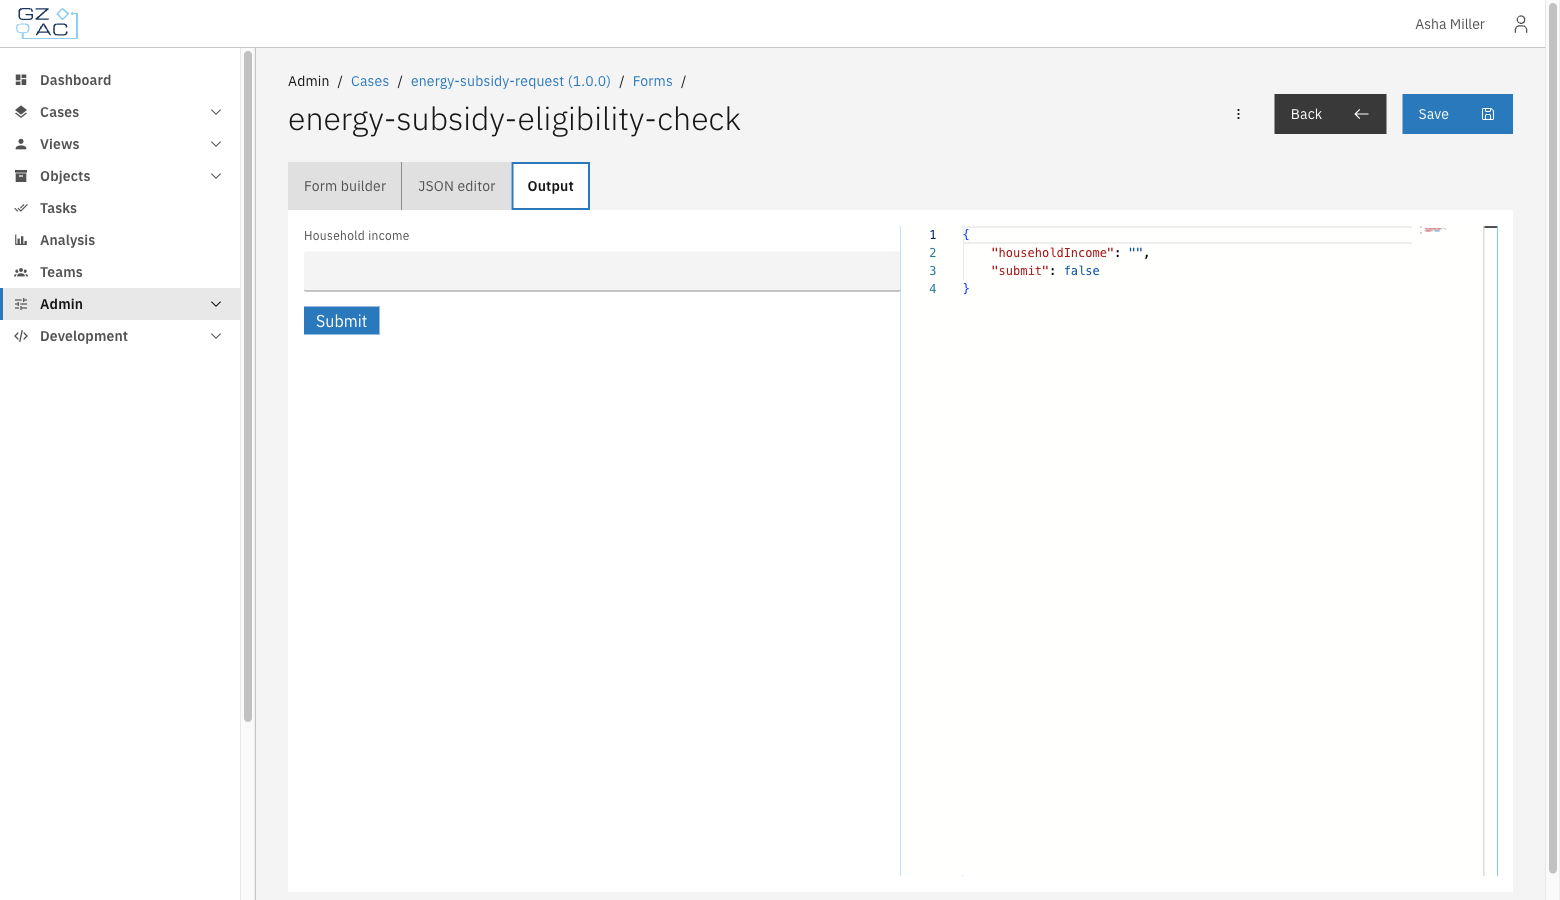Click line number 4 in the editor
1560x900 pixels.
pos(933,289)
